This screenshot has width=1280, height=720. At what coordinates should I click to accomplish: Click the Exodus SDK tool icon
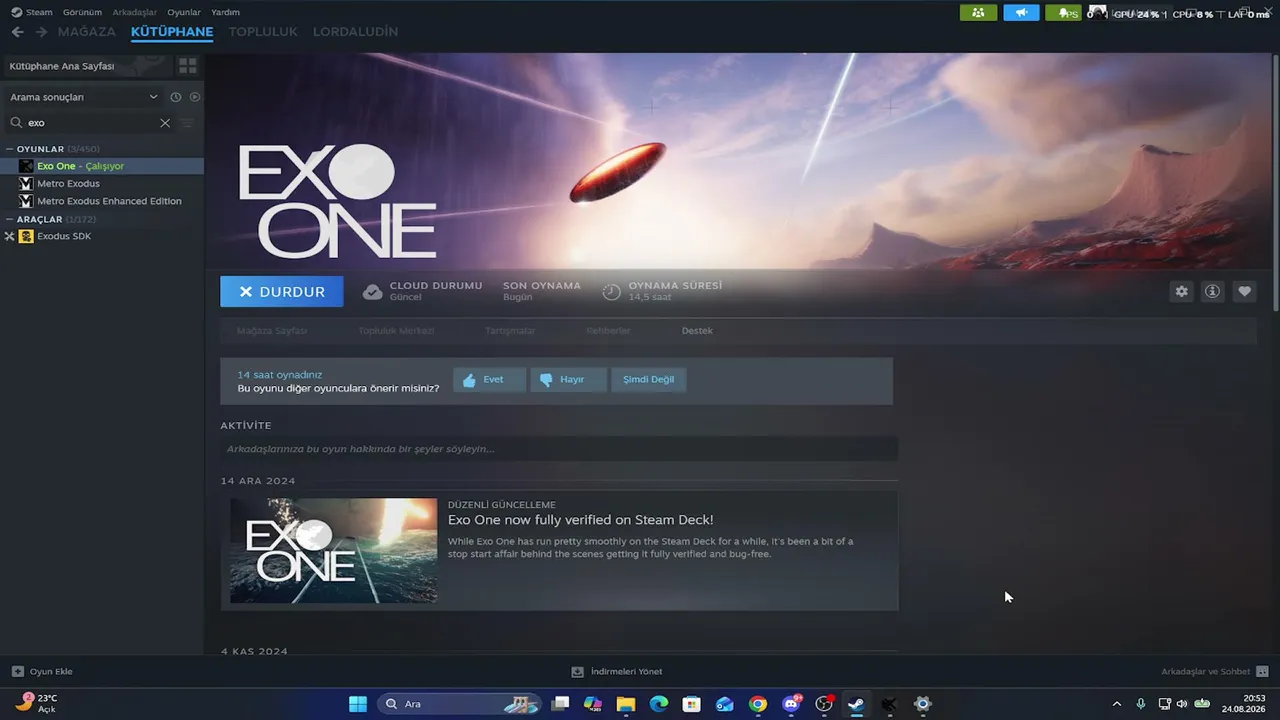tap(26, 236)
